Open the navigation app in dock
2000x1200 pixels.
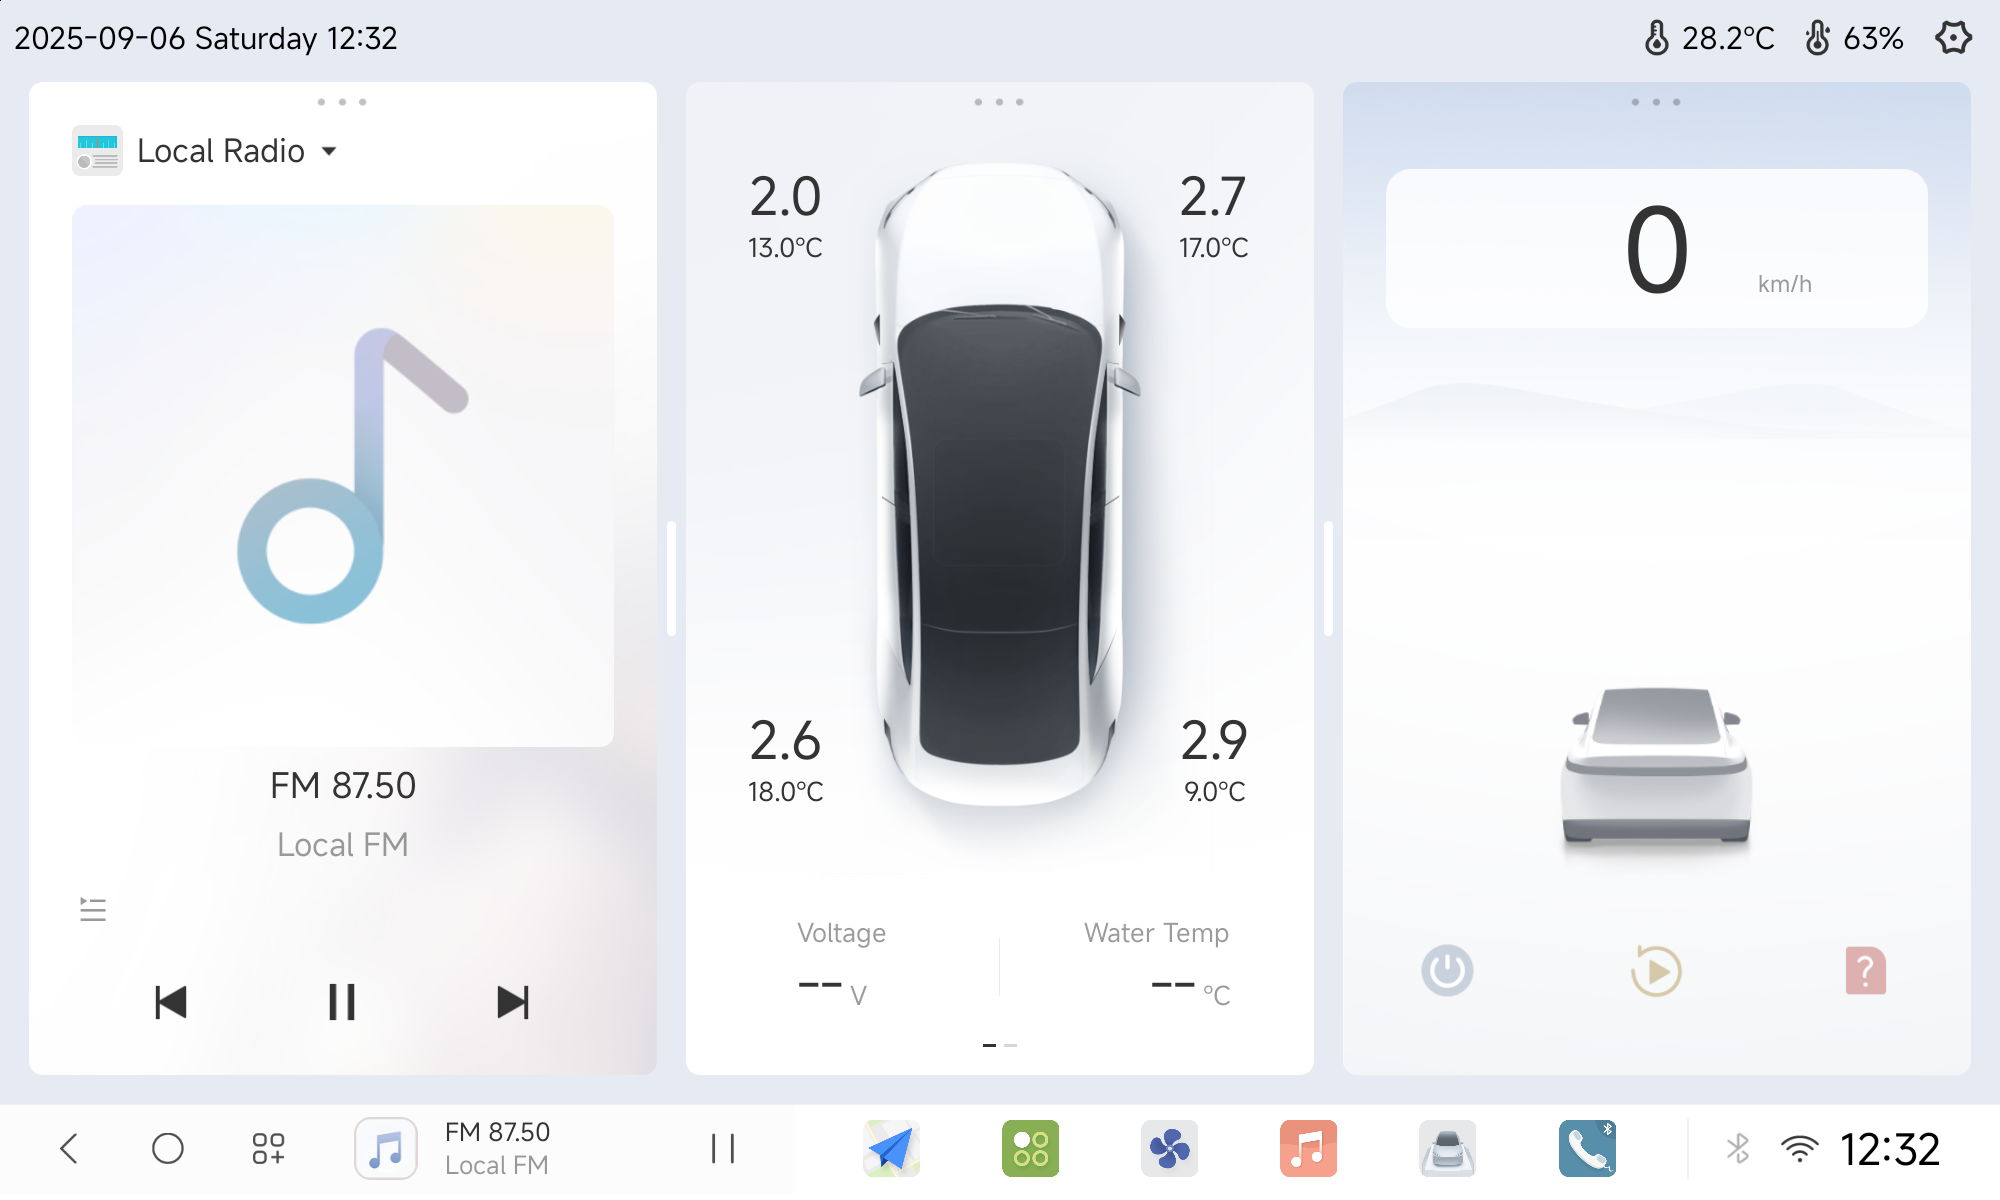[891, 1148]
